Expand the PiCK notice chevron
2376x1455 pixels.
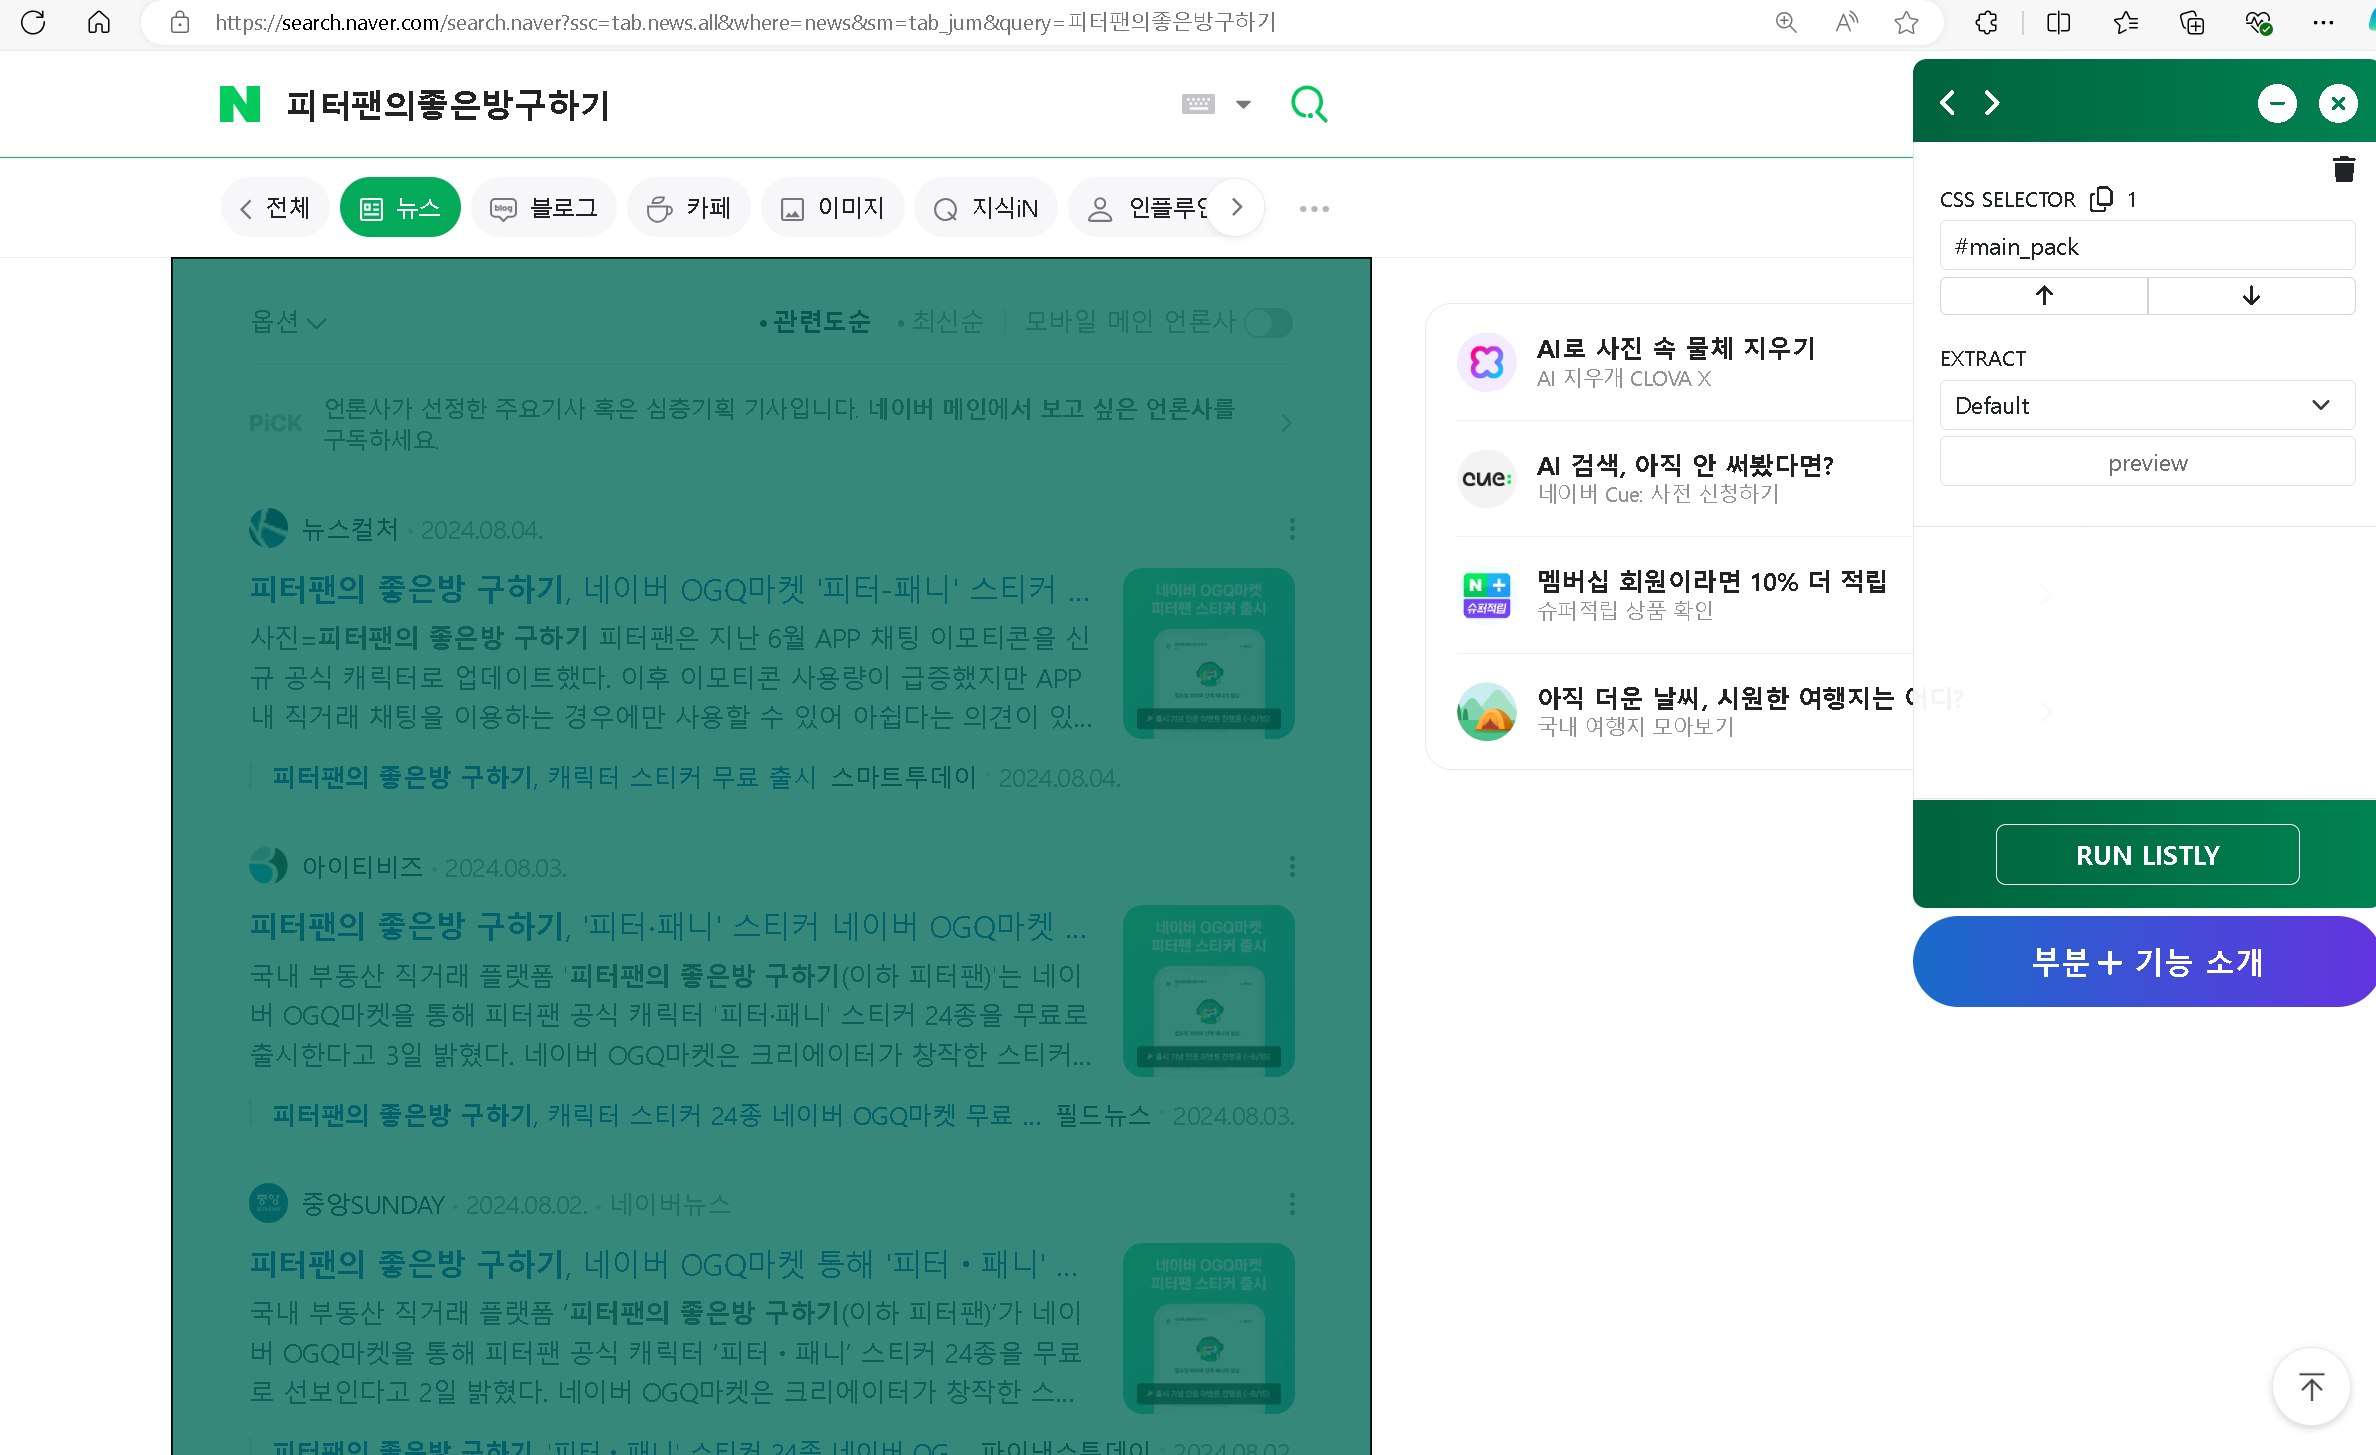pos(1287,424)
